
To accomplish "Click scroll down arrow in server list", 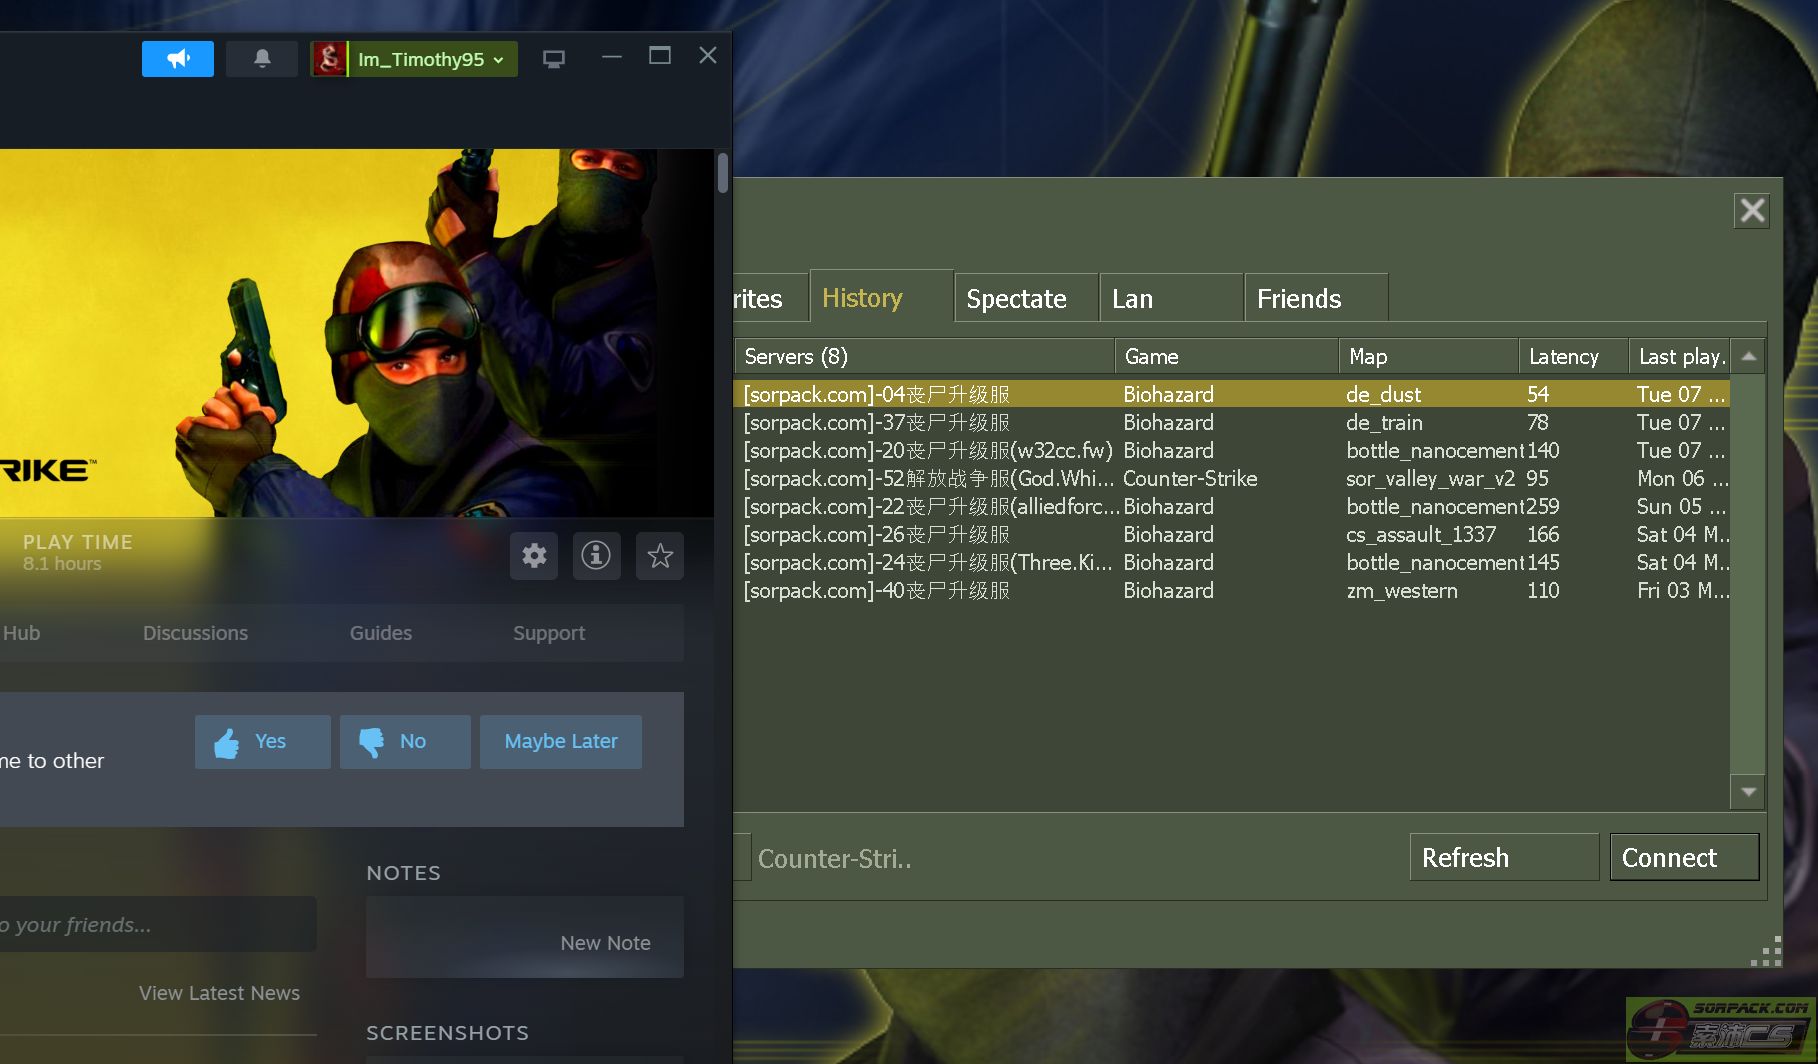I will tap(1748, 791).
